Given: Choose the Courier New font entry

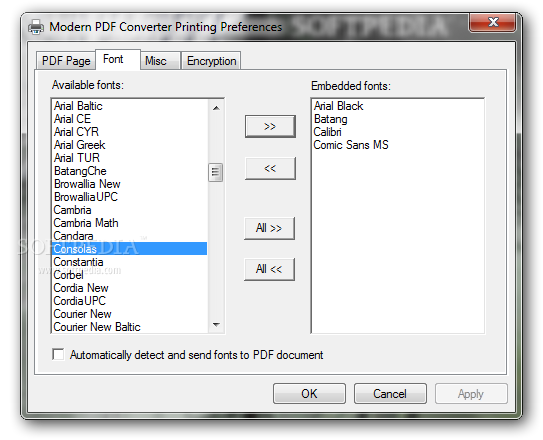Looking at the screenshot, I should (130, 314).
